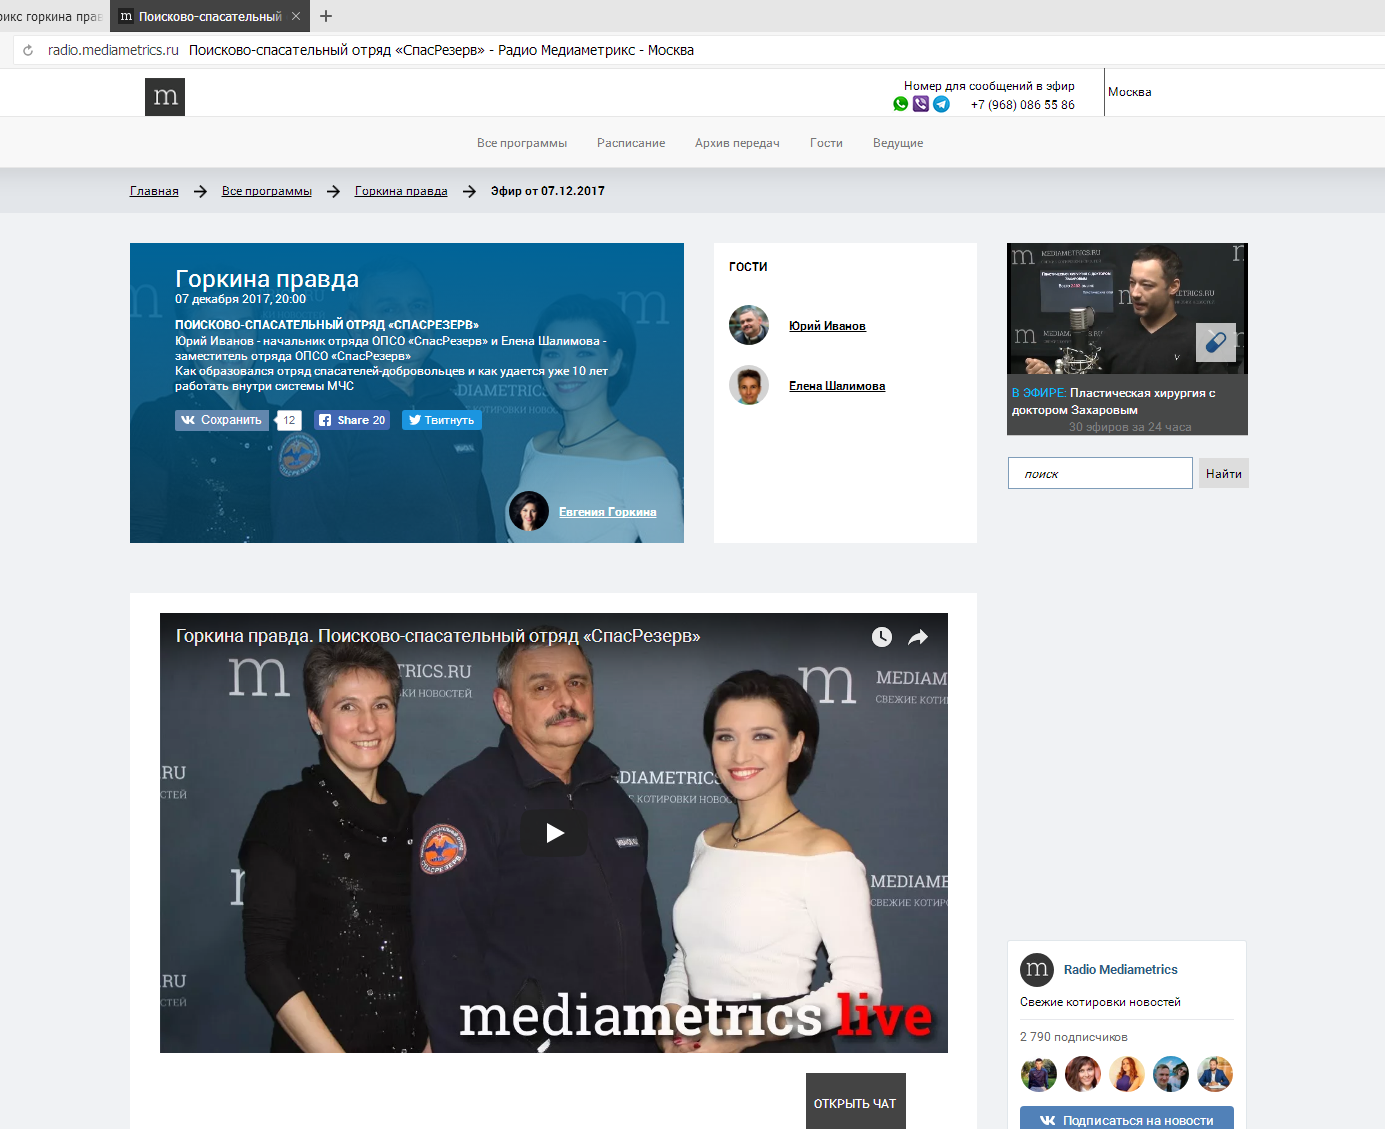Image resolution: width=1385 pixels, height=1129 pixels.
Task: Click the WhatsApp messenger icon
Action: pyautogui.click(x=900, y=104)
